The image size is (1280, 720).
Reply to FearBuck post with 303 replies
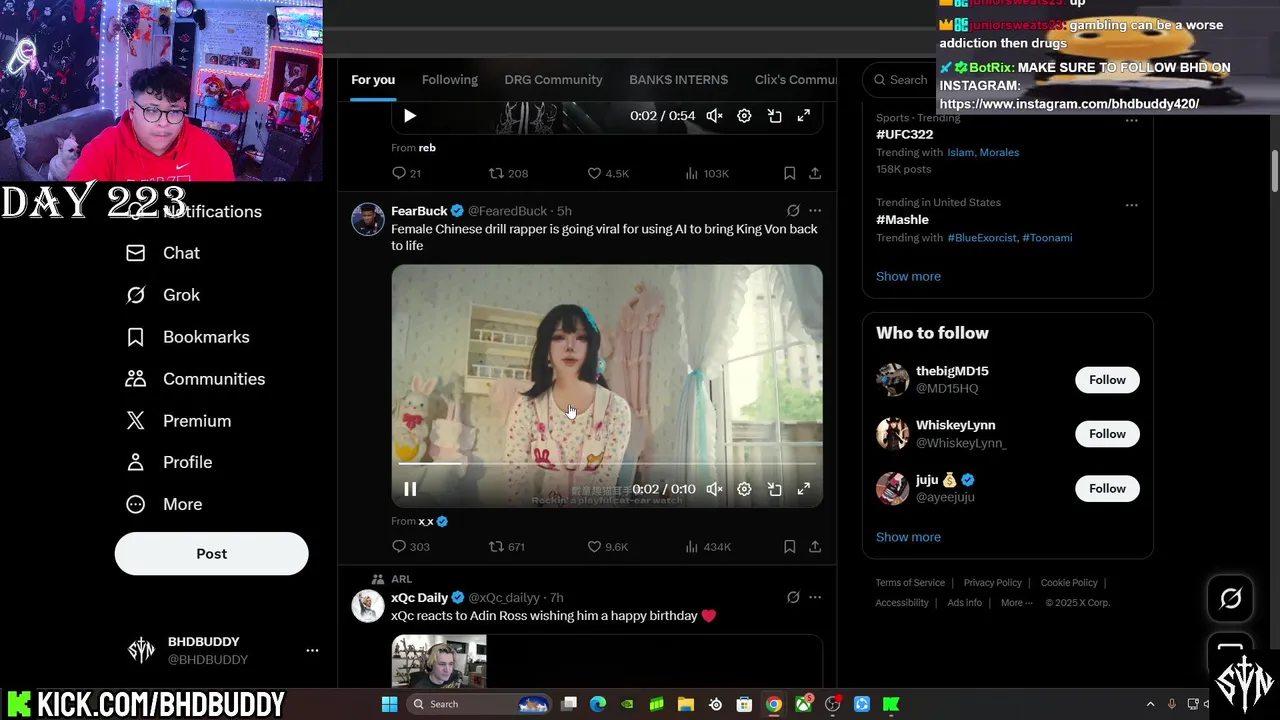coord(411,546)
